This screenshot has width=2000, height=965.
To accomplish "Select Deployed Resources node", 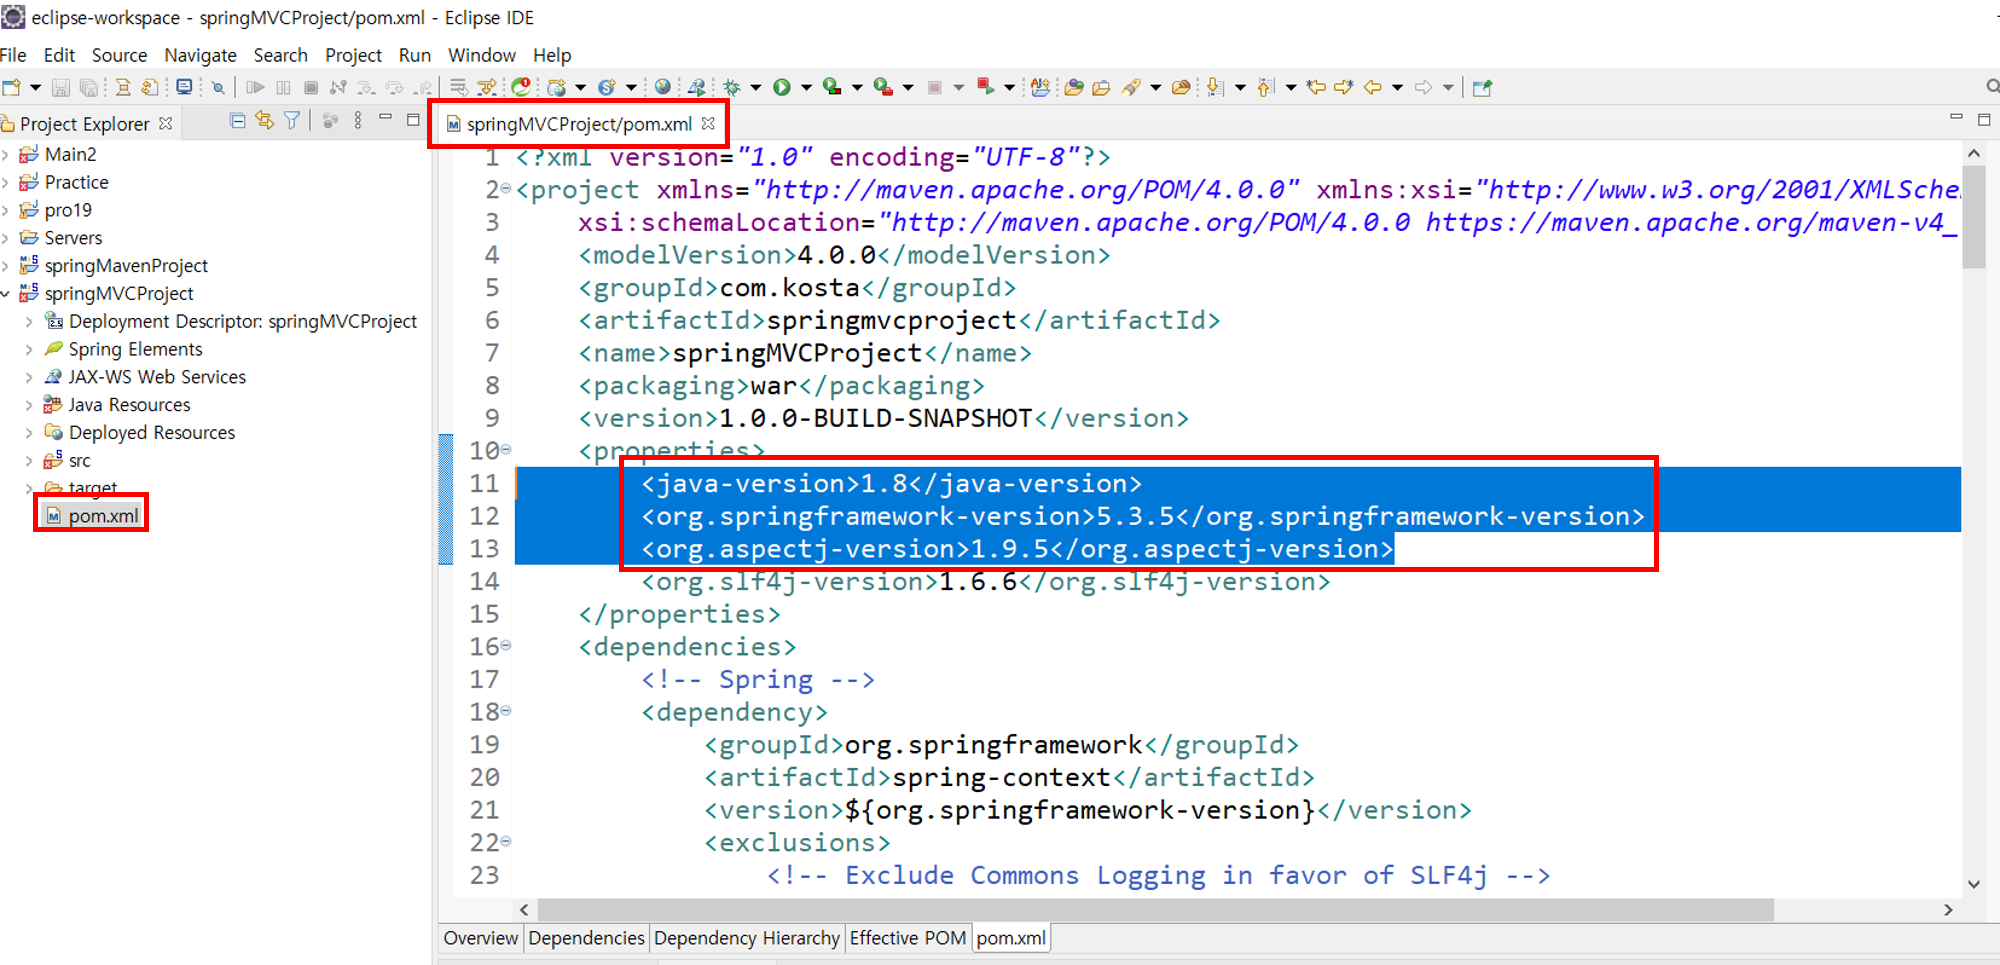I will pyautogui.click(x=152, y=433).
